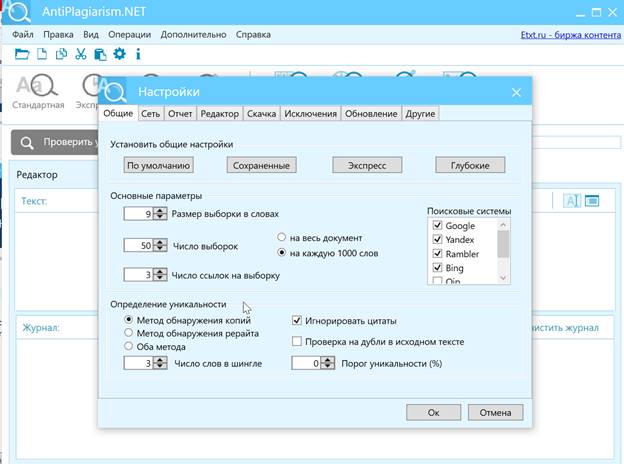Choose Метод обнаружения рерайта radio
The height and width of the screenshot is (464, 624).
pos(128,333)
